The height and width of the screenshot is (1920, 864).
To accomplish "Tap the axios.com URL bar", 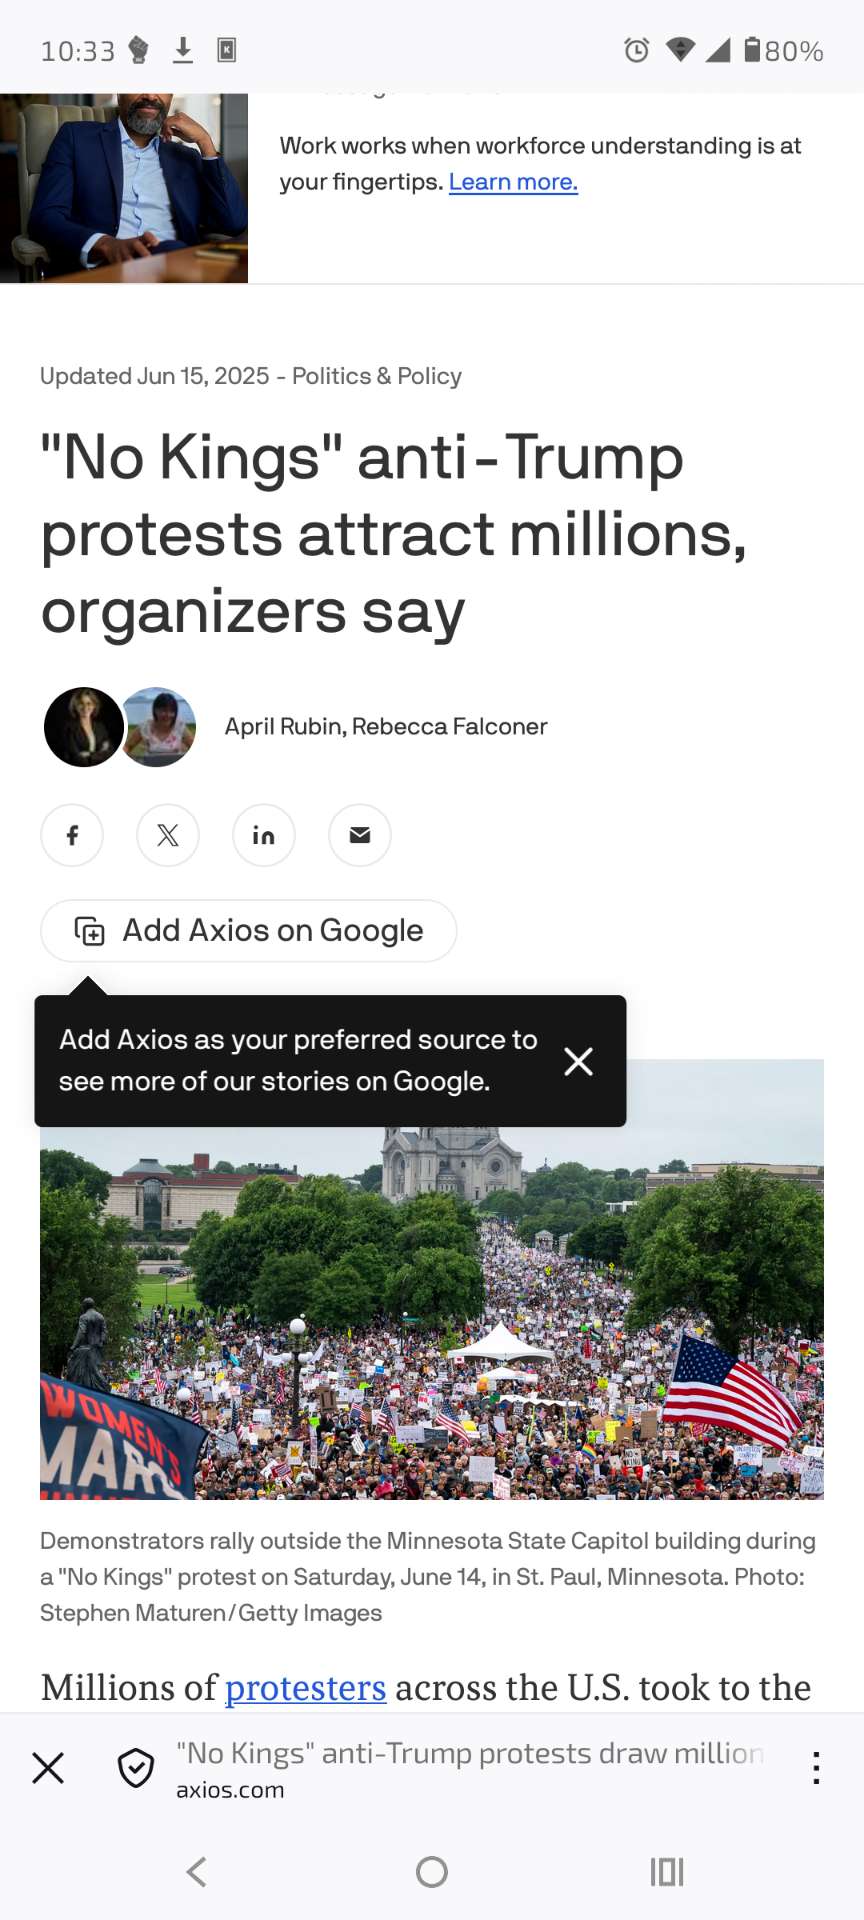I will click(x=470, y=1769).
